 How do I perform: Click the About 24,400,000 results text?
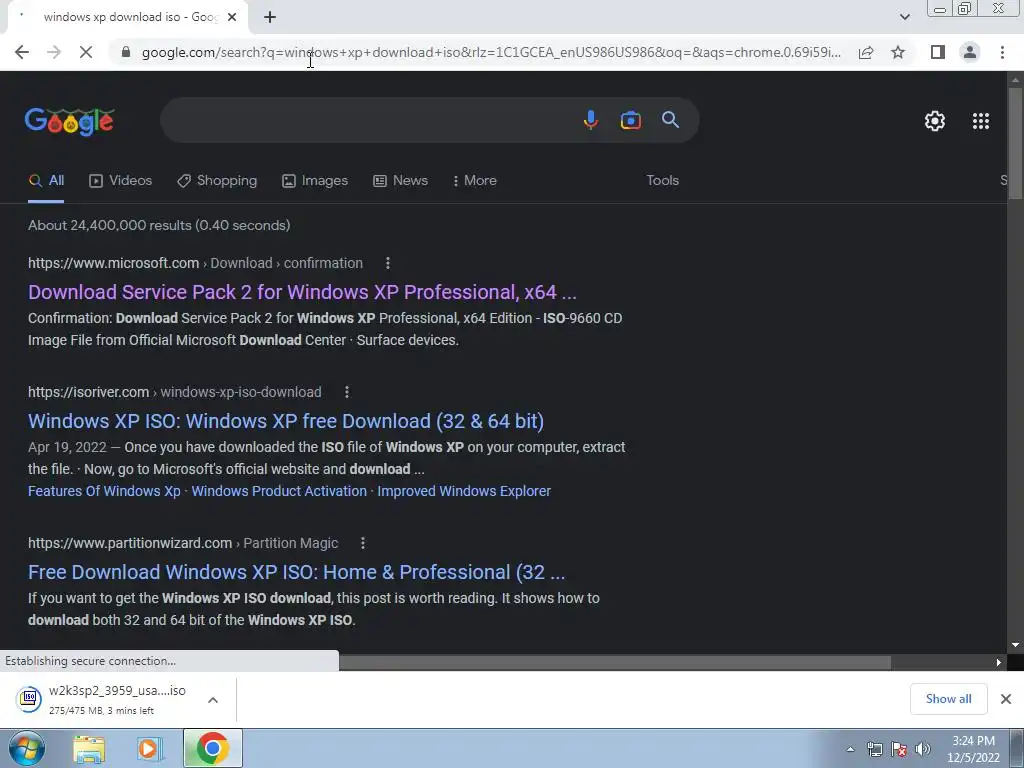pos(159,225)
